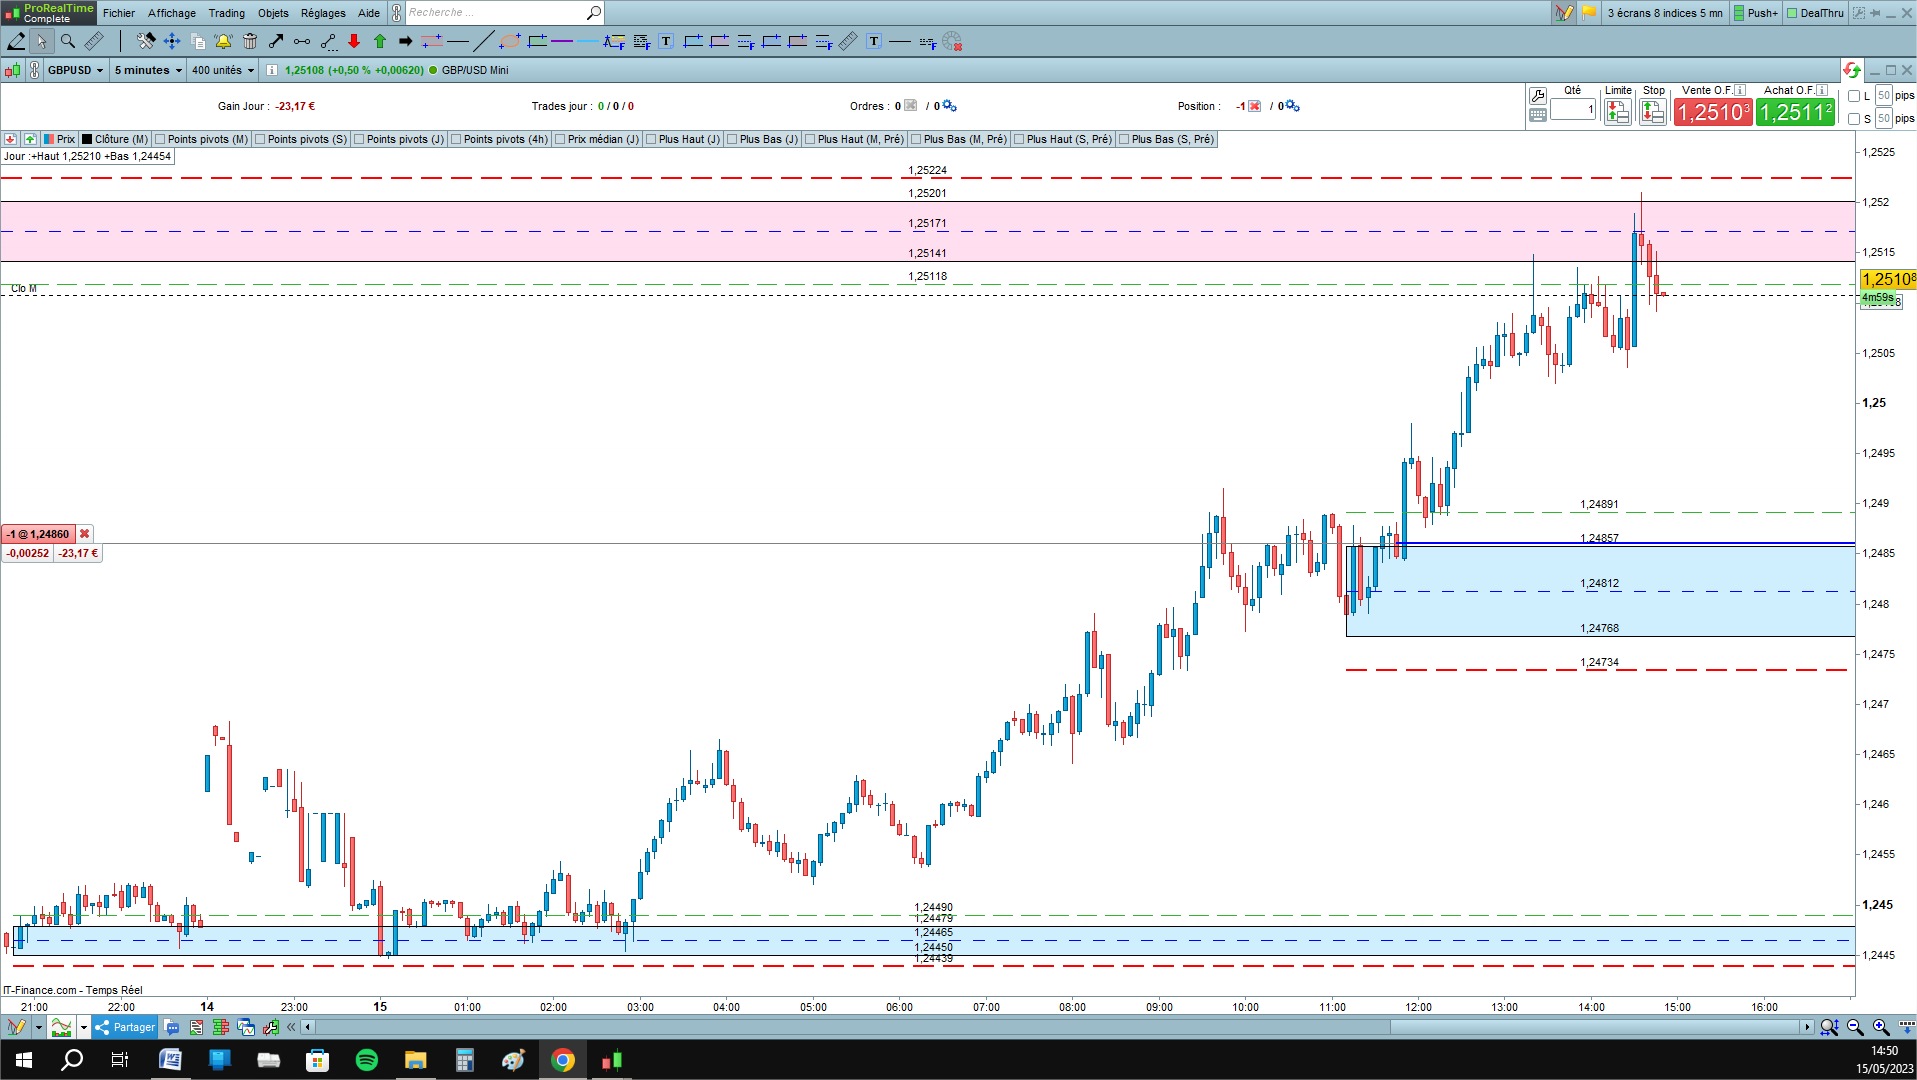Tick the L limit pips checkbox
The width and height of the screenshot is (1917, 1080).
click(x=1854, y=96)
